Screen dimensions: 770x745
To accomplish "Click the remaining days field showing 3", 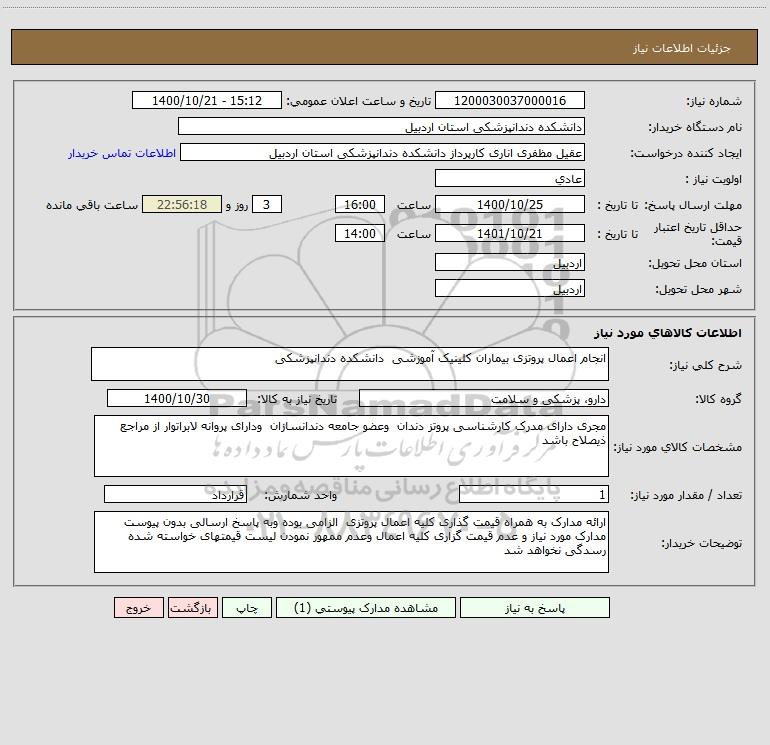I will click(267, 204).
